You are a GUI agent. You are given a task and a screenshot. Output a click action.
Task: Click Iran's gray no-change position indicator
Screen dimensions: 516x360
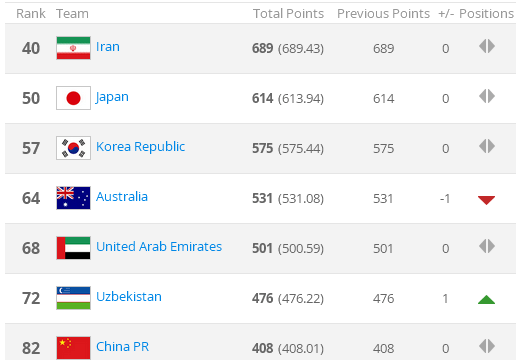[487, 46]
